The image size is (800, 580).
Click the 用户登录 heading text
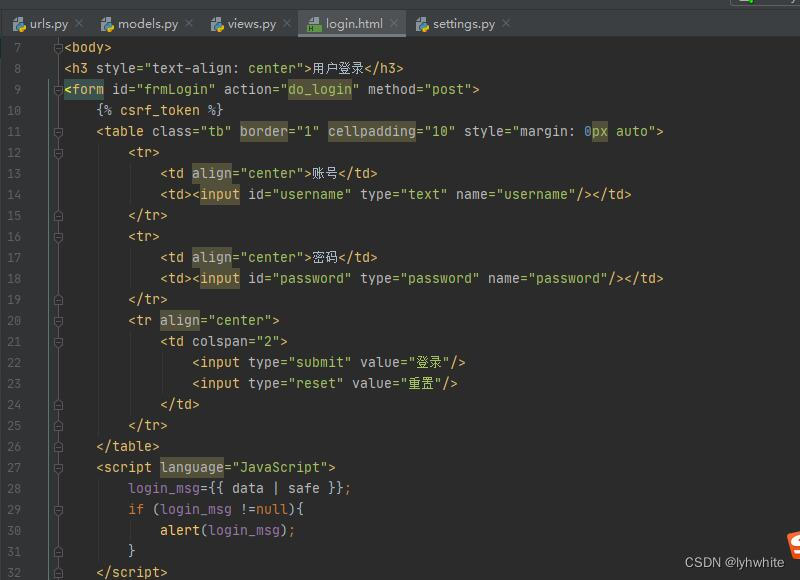tap(338, 68)
